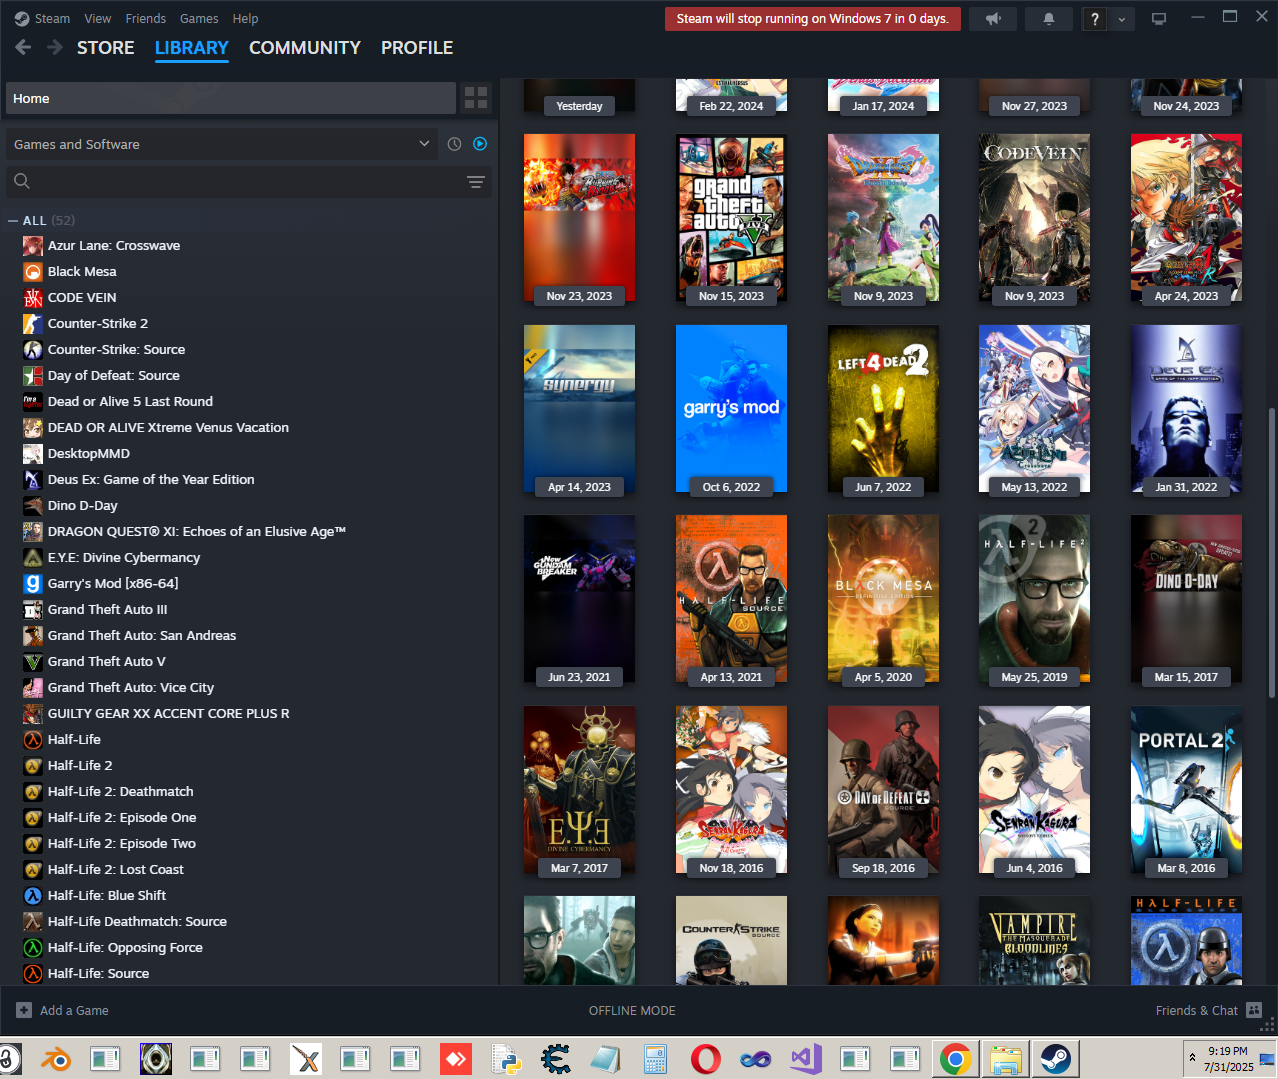This screenshot has width=1278, height=1079.
Task: Select Black Mesa in the game list
Action: coord(82,271)
